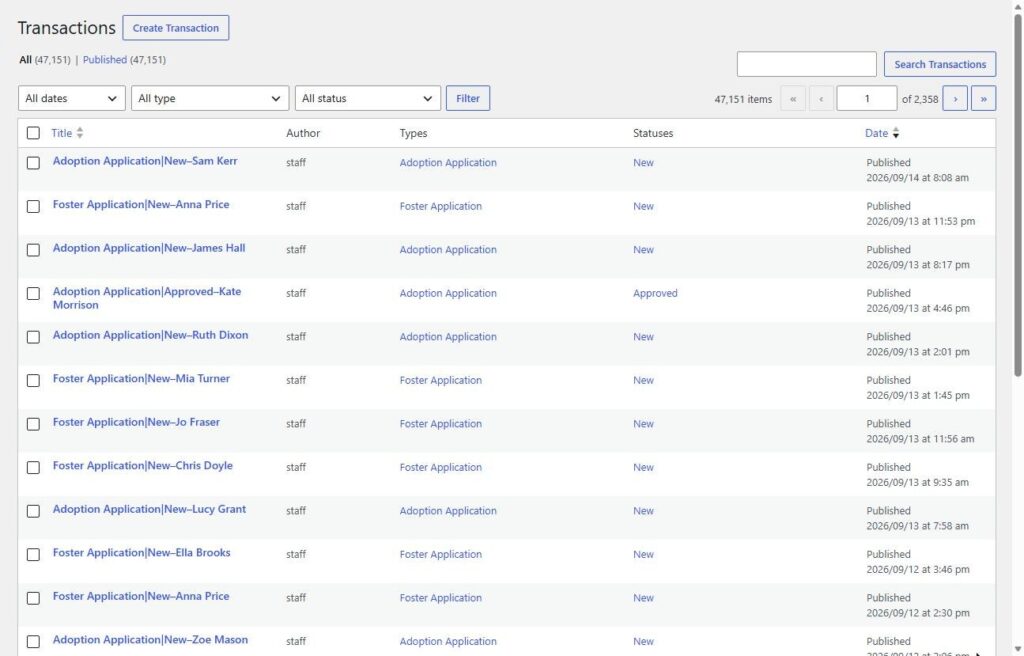Click Foster Application type in Ella Brooks row

click(x=441, y=554)
